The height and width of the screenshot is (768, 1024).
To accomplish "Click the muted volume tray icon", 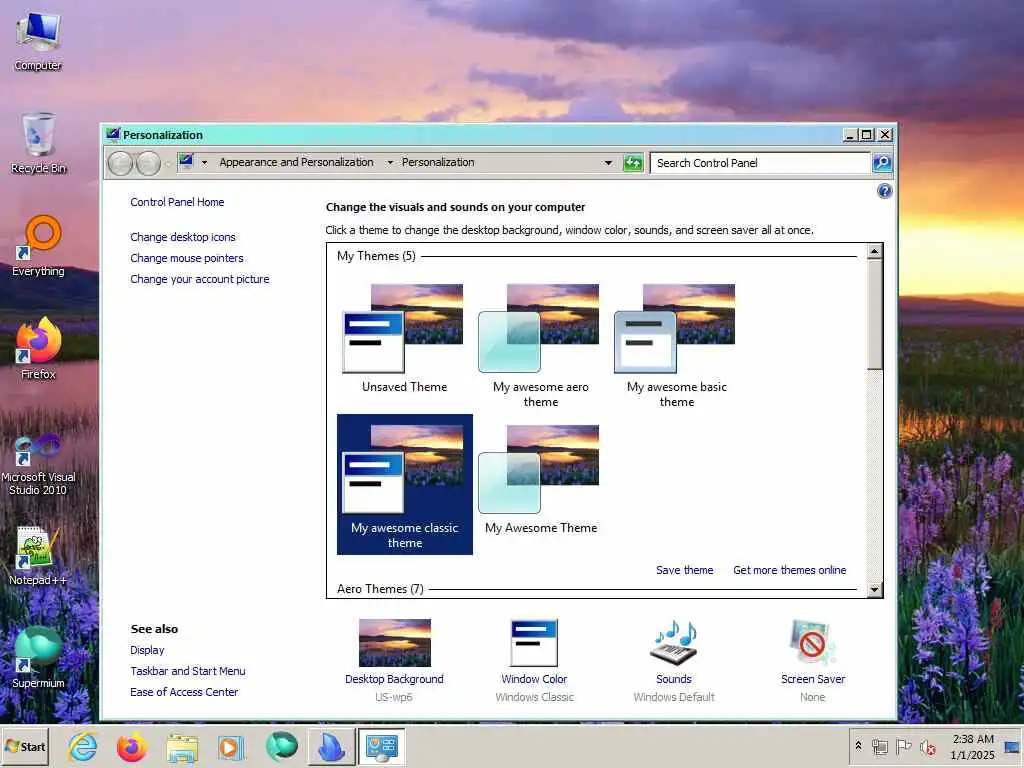I will [x=927, y=746].
